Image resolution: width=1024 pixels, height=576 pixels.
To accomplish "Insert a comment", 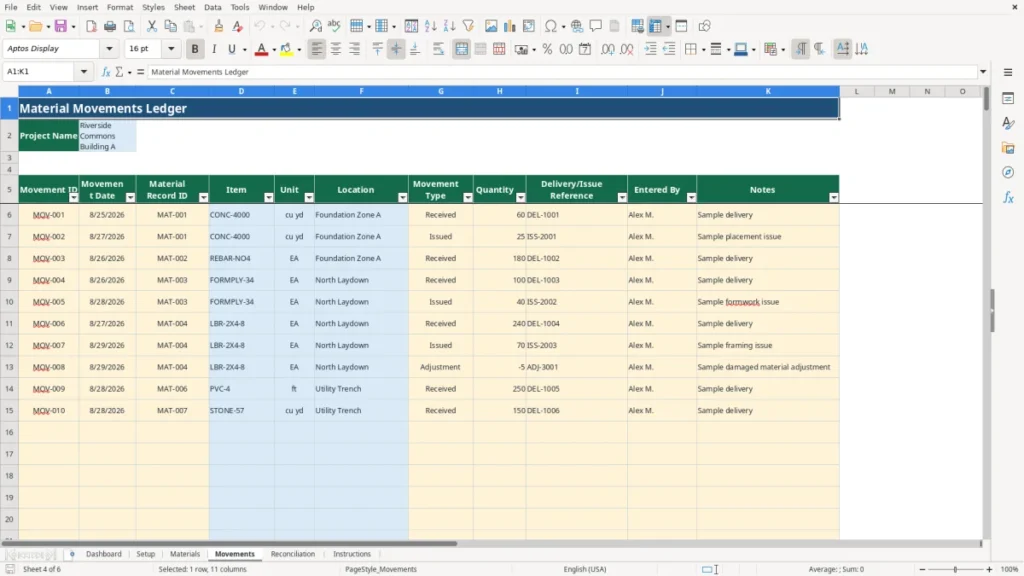I will [596, 26].
